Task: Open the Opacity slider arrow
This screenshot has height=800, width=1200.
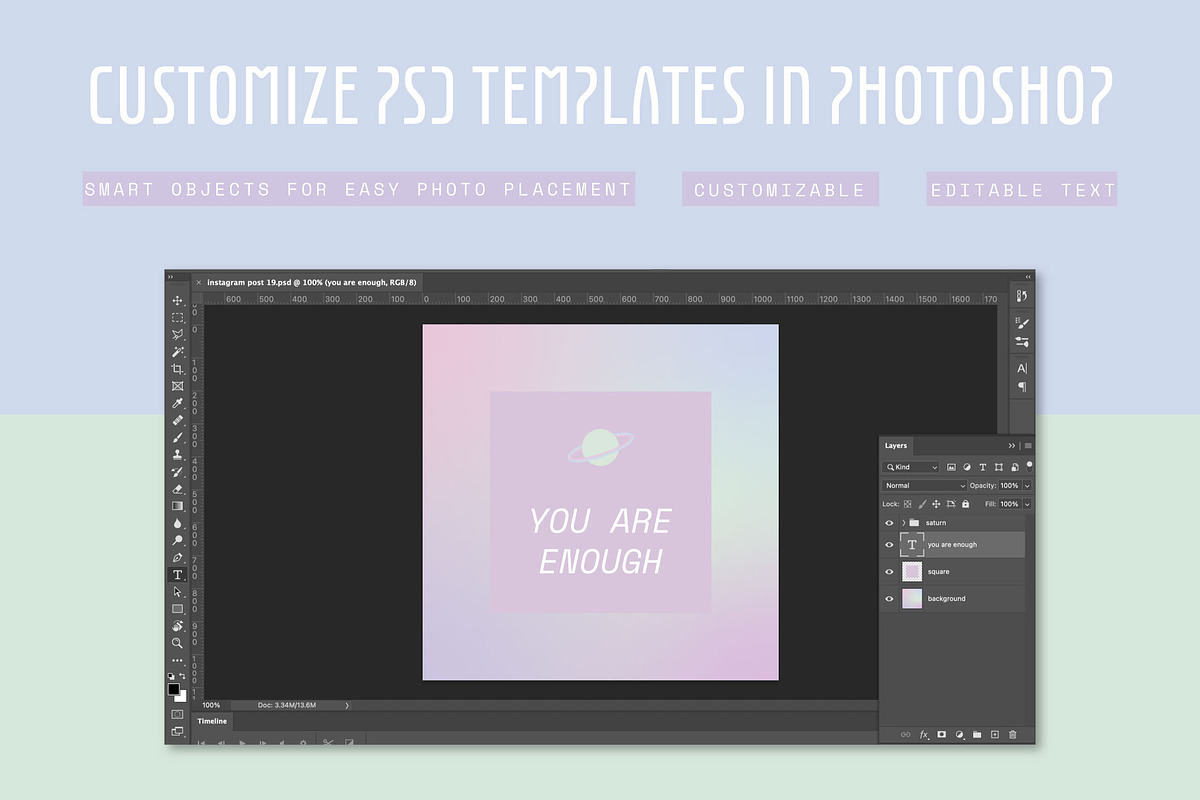Action: pos(1027,485)
